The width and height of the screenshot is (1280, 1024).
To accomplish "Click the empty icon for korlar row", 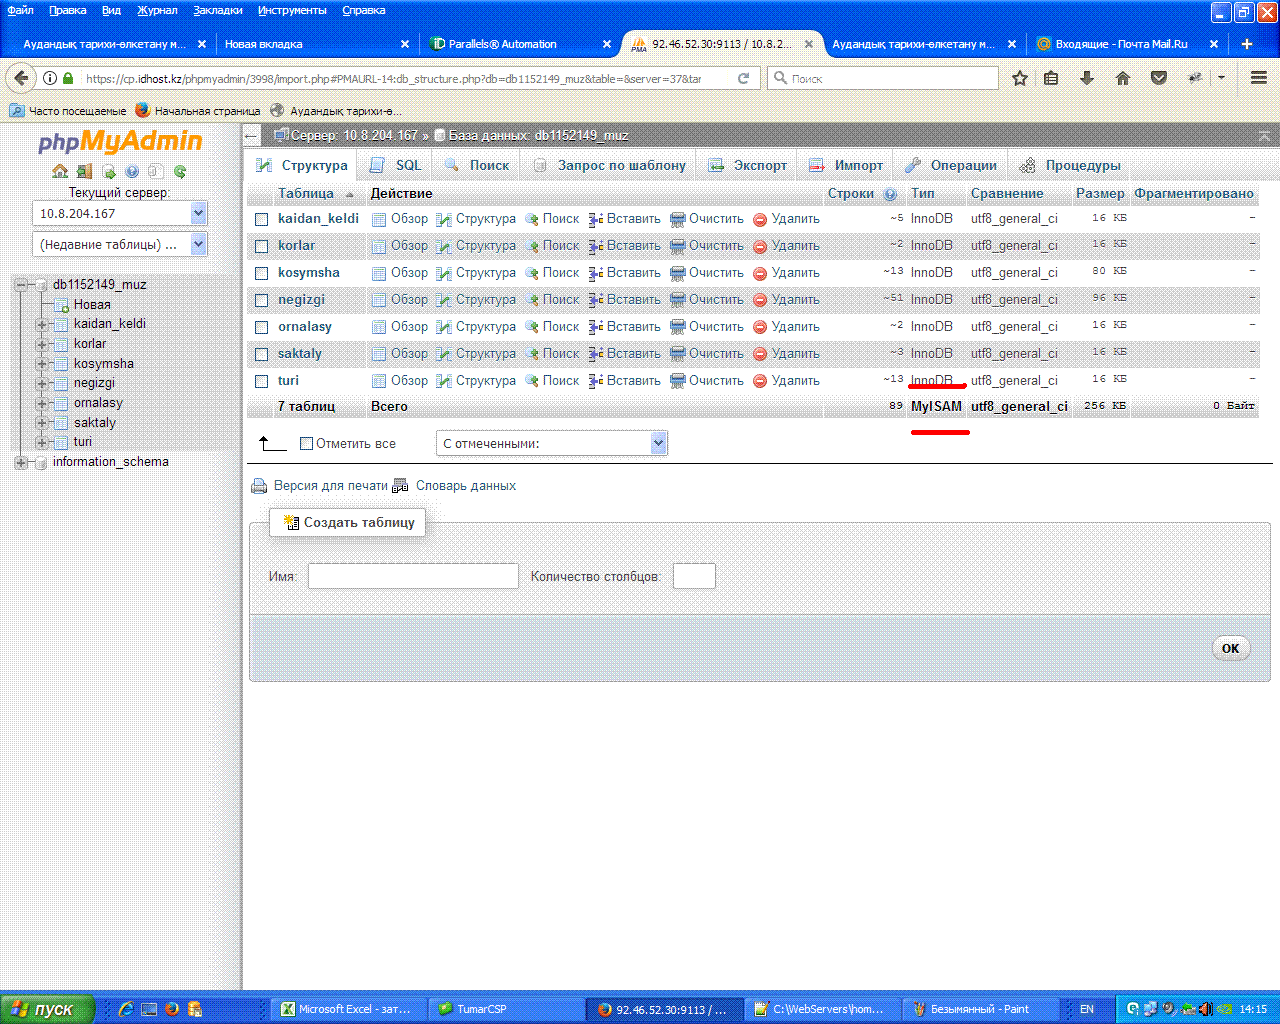I will click(677, 246).
